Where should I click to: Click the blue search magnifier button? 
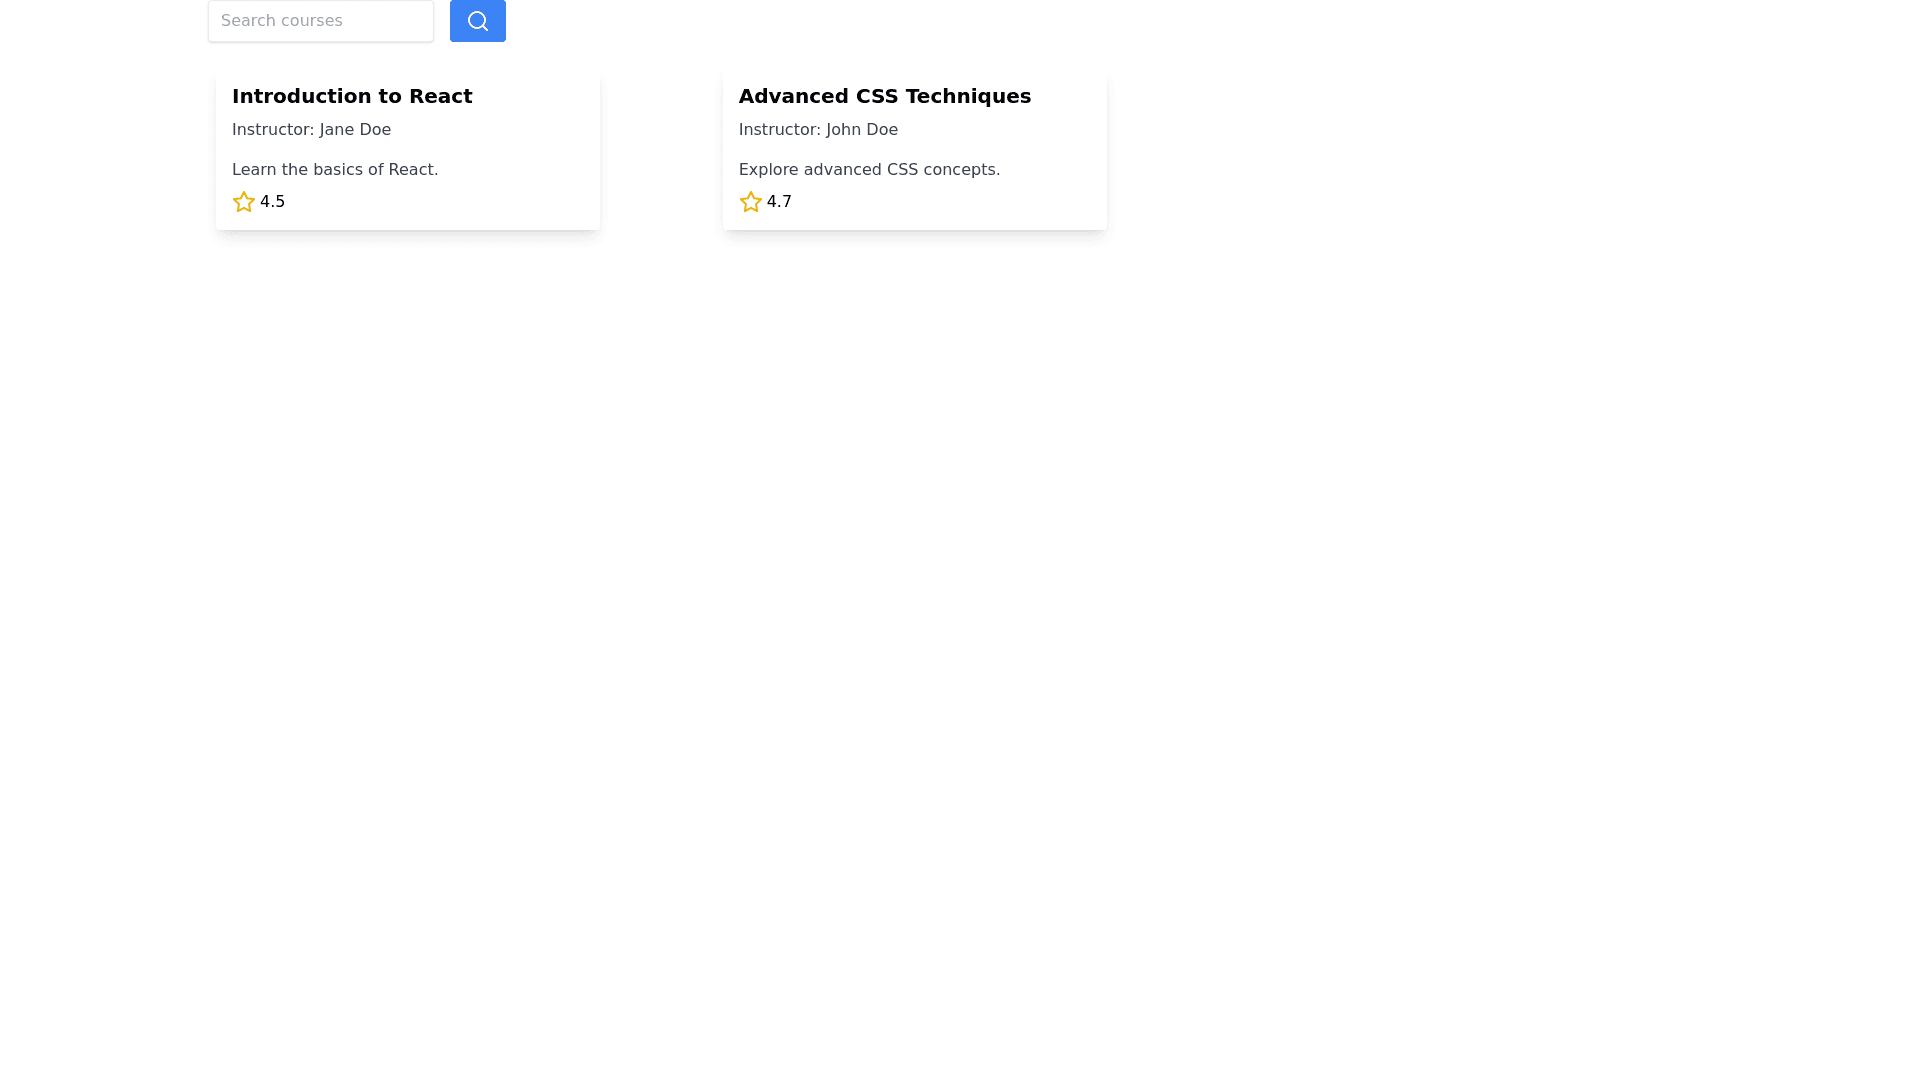pos(477,21)
